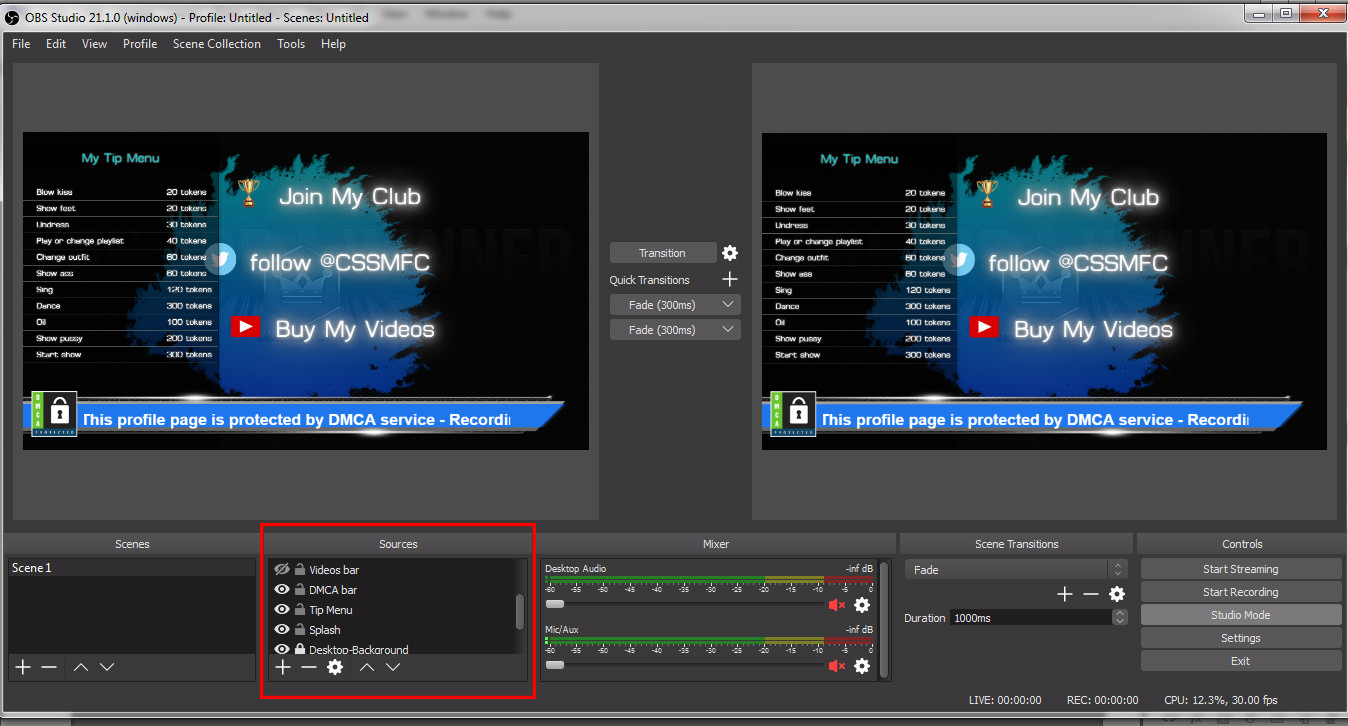Expand the first Fade (300ms) dropdown
This screenshot has width=1348, height=726.
click(675, 304)
